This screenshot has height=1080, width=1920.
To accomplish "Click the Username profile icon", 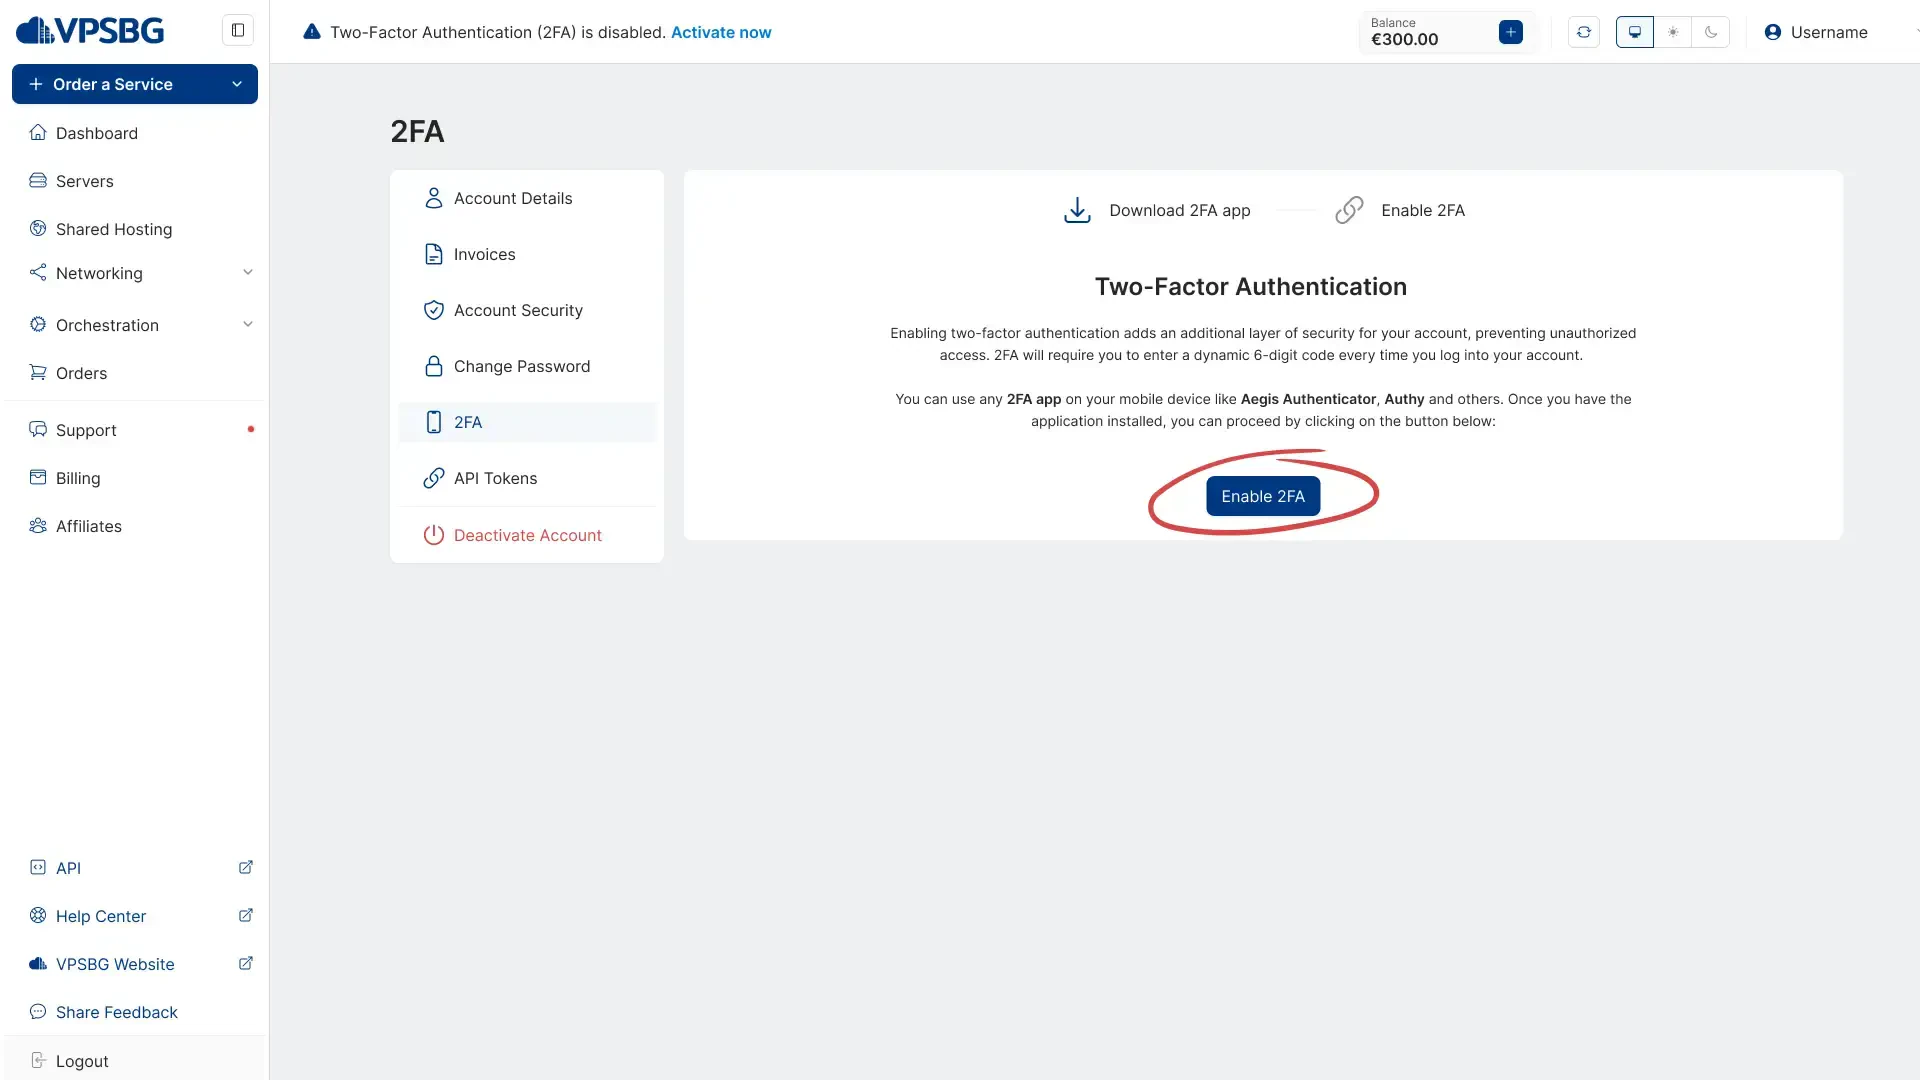I will 1772,32.
